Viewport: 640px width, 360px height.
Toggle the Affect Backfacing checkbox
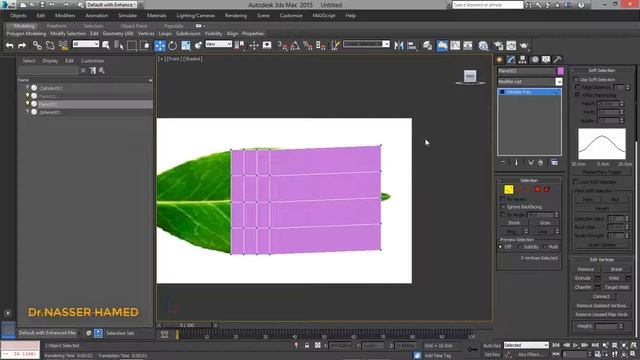(578, 95)
